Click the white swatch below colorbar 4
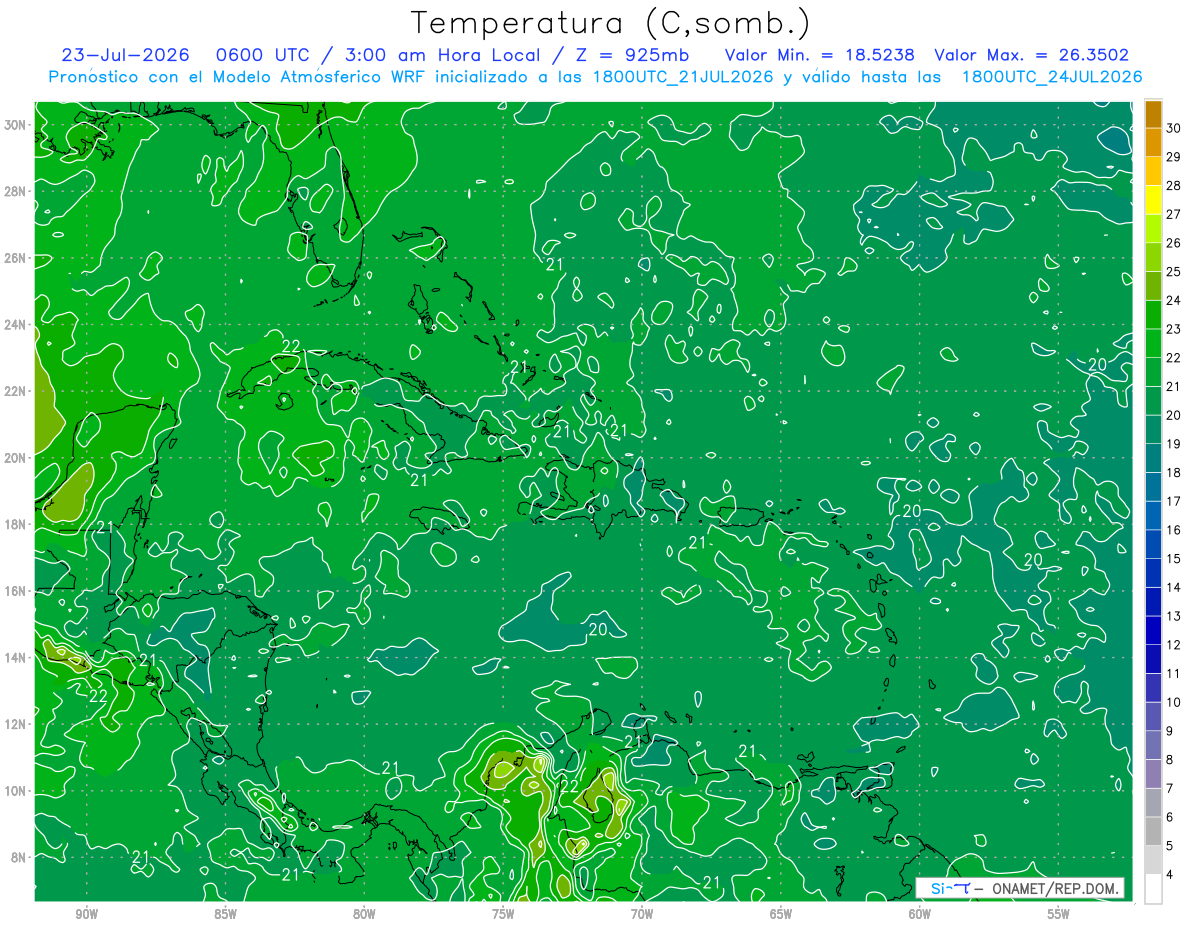Image resolution: width=1200 pixels, height=927 pixels. coord(1153,889)
